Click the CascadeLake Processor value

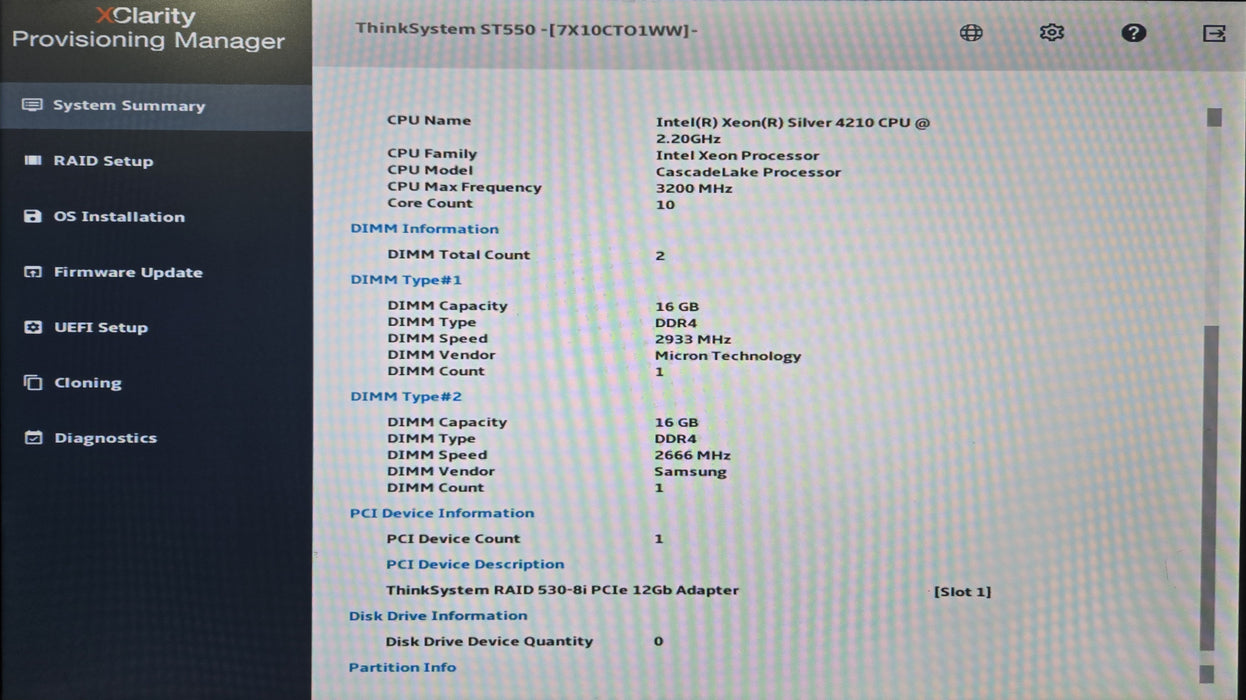[748, 172]
